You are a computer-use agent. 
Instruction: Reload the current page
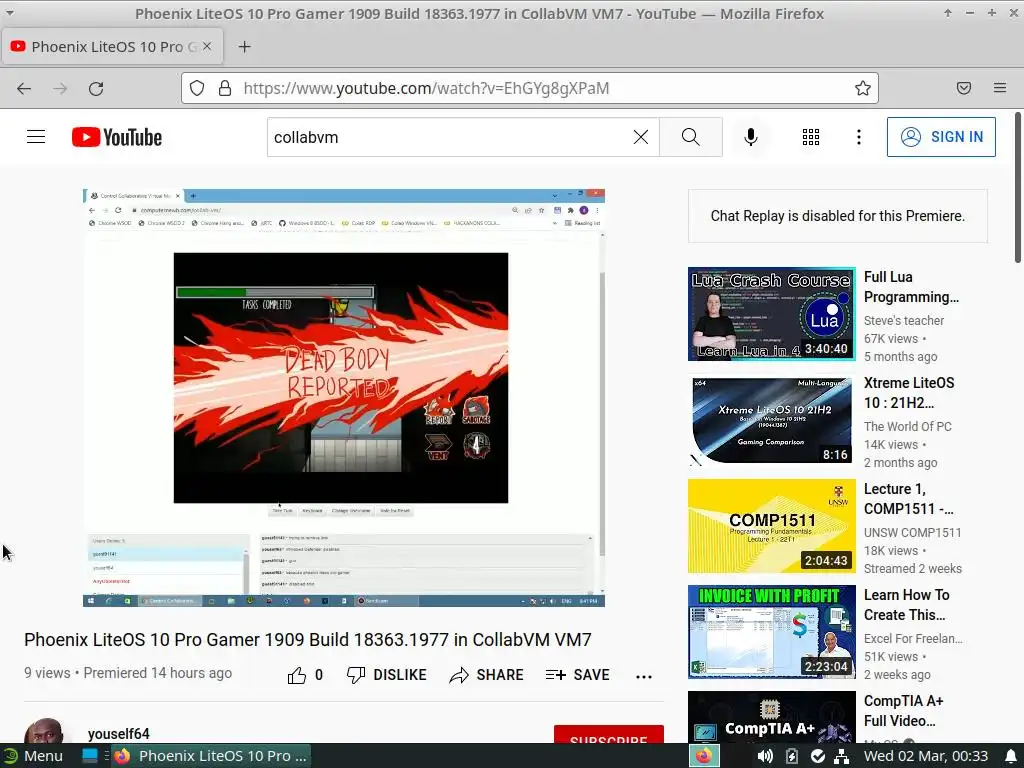(96, 88)
